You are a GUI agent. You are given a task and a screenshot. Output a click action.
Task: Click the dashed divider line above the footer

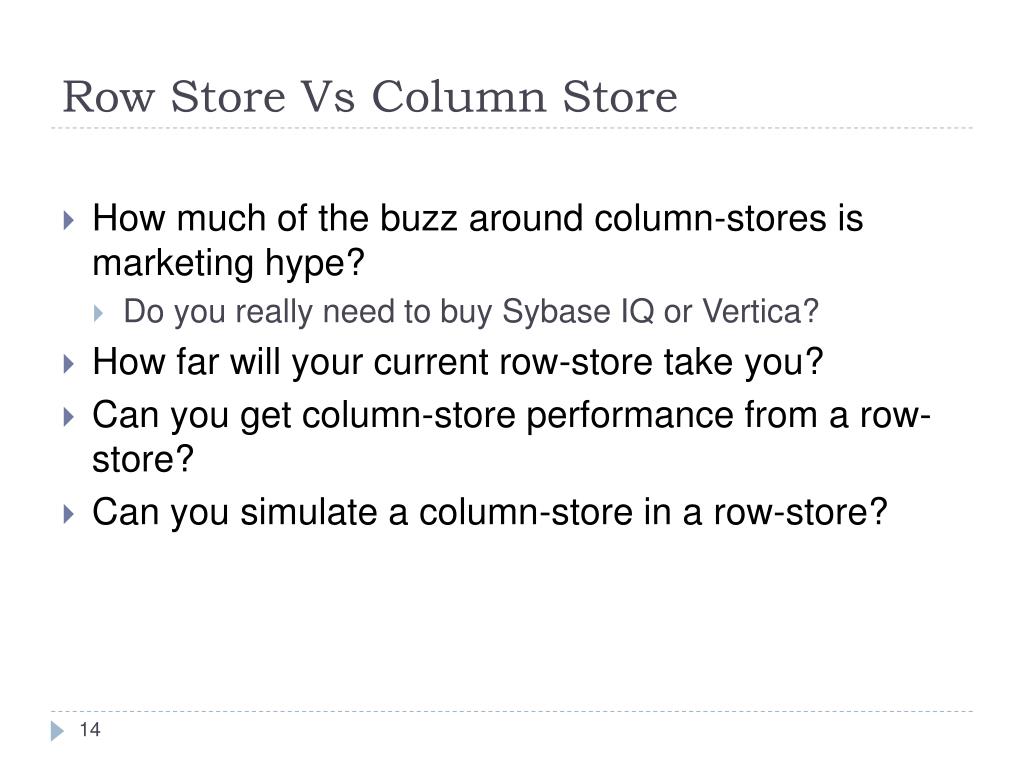click(x=512, y=711)
